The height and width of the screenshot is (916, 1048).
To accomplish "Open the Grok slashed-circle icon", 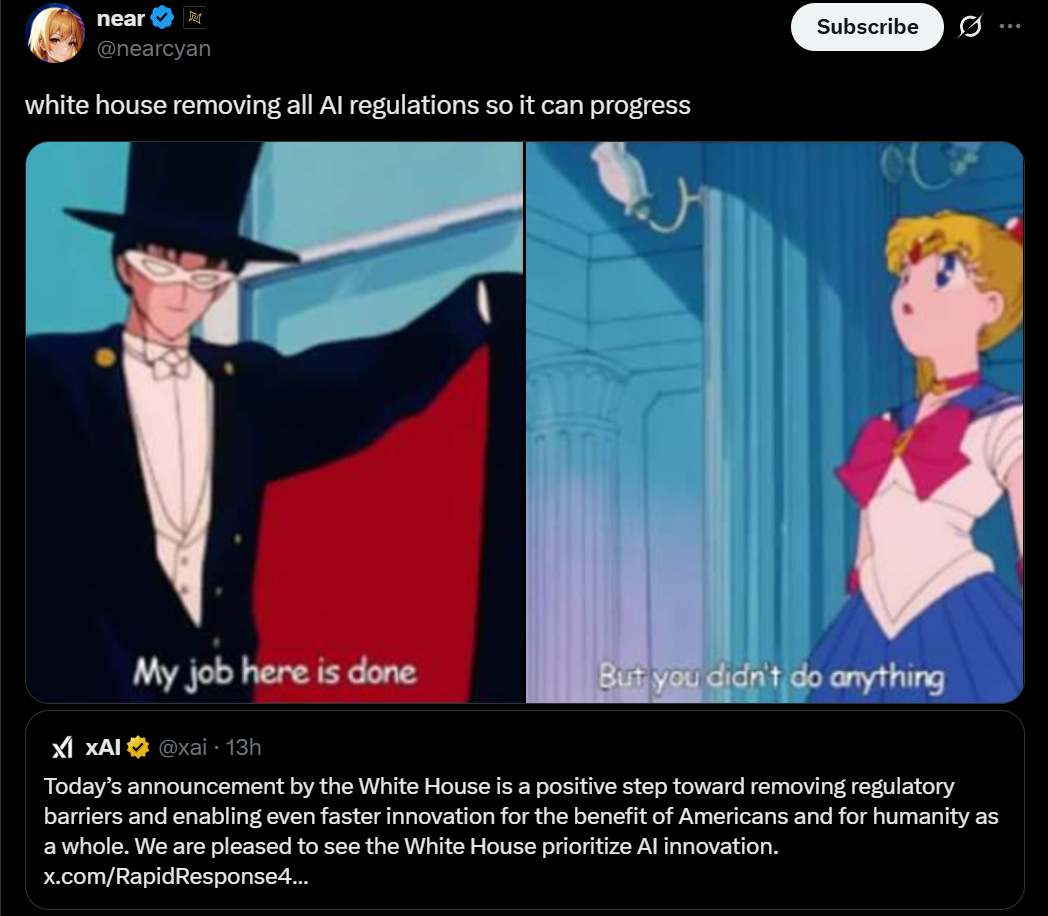I will click(969, 27).
